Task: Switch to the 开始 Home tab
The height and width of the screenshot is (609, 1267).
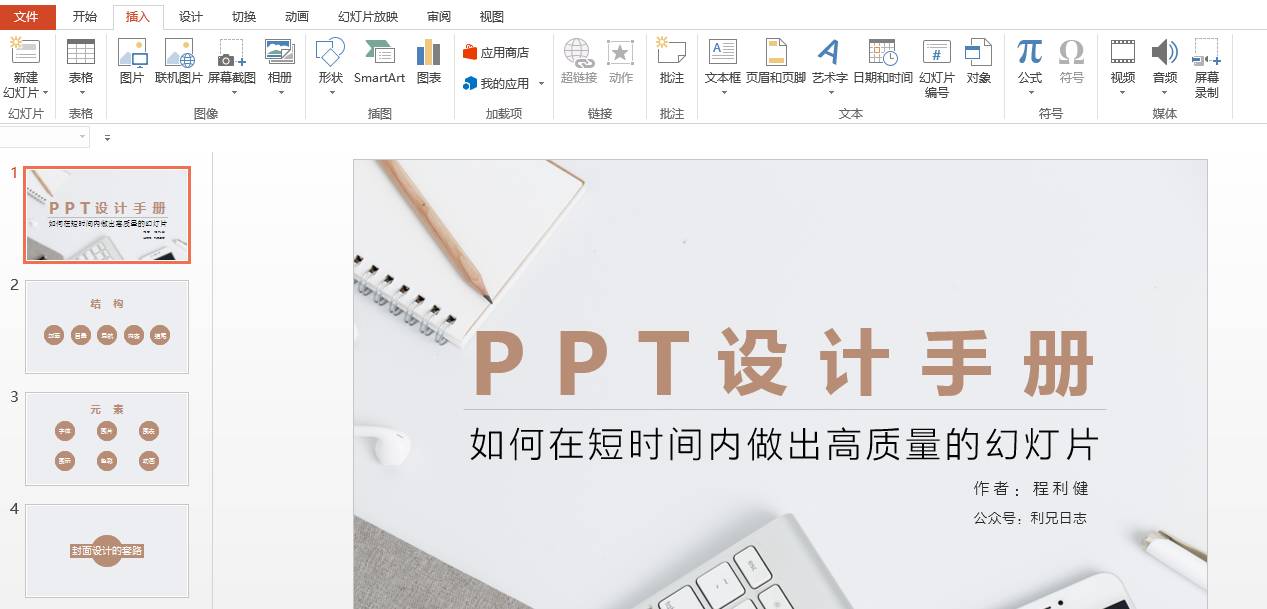Action: click(85, 17)
